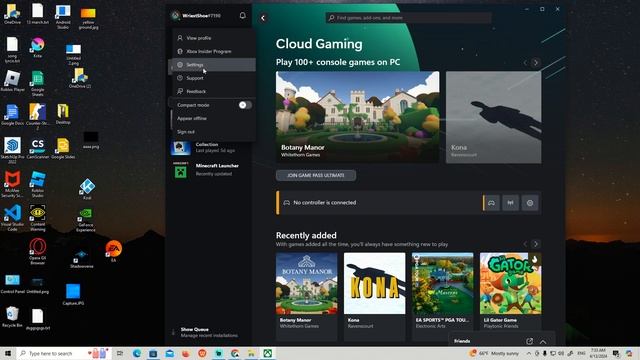The width and height of the screenshot is (640, 360).
Task: Click Xbox app icon in taskbar
Action: click(268, 353)
